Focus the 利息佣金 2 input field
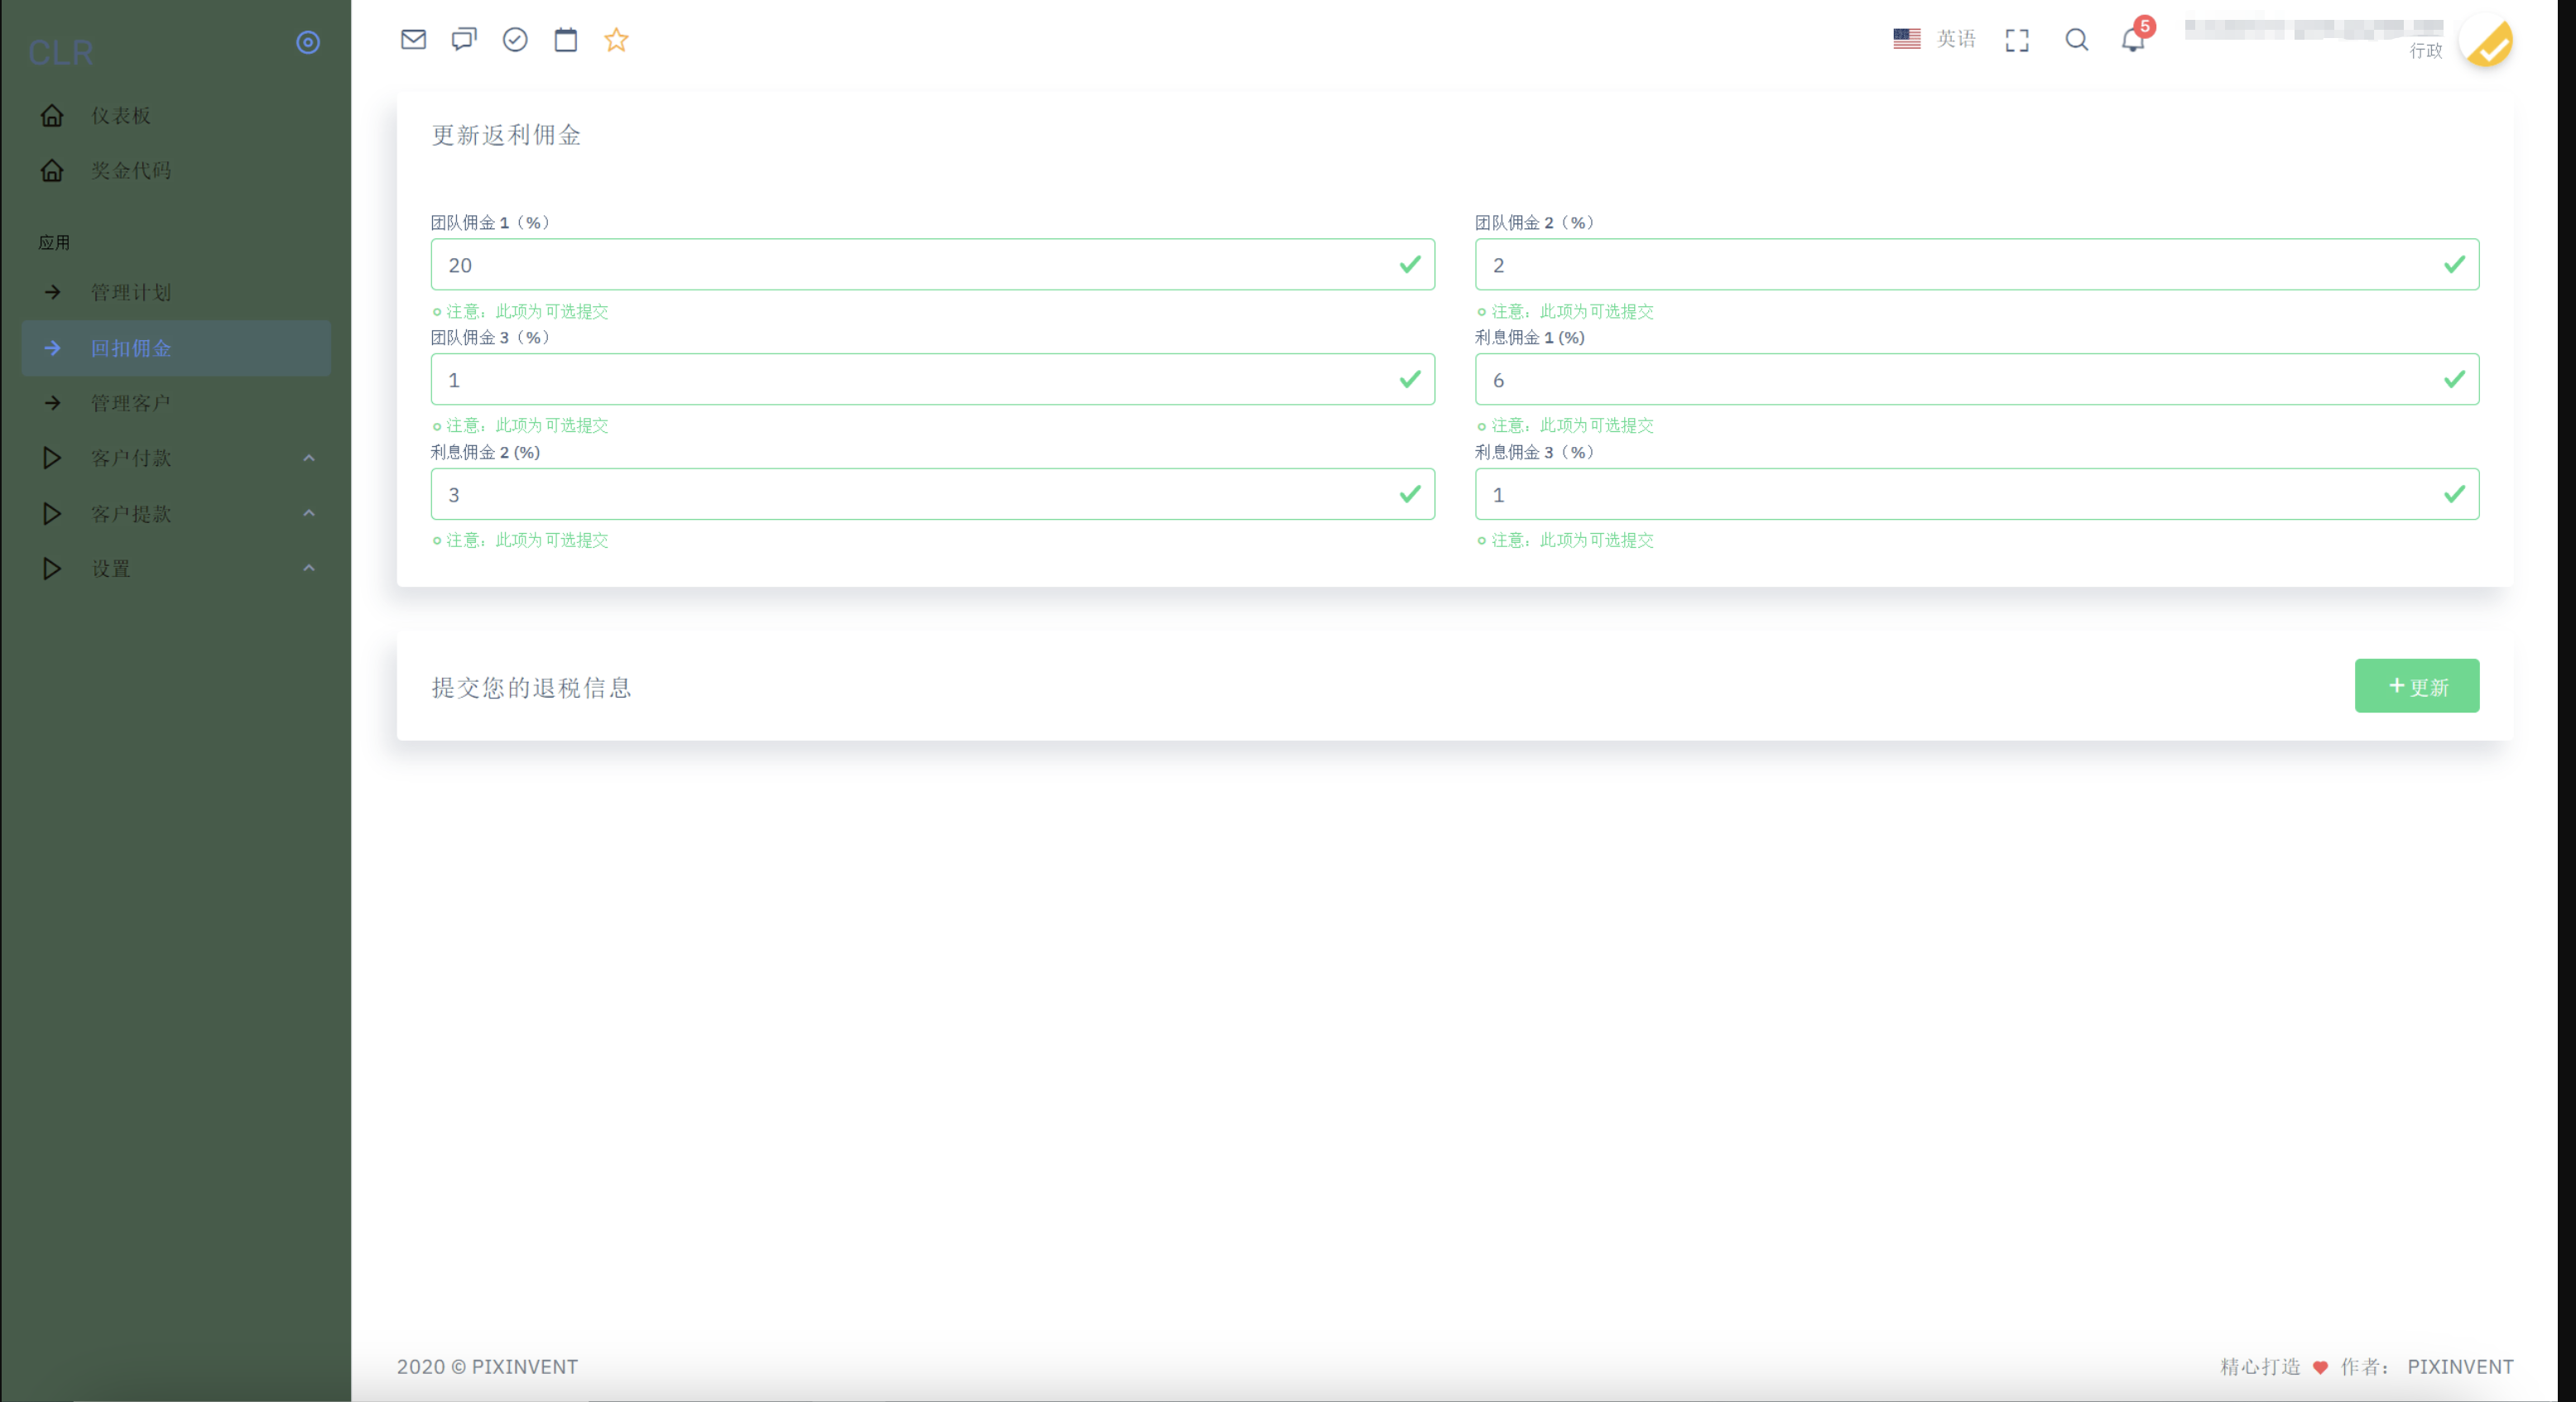2576x1402 pixels. (x=932, y=494)
